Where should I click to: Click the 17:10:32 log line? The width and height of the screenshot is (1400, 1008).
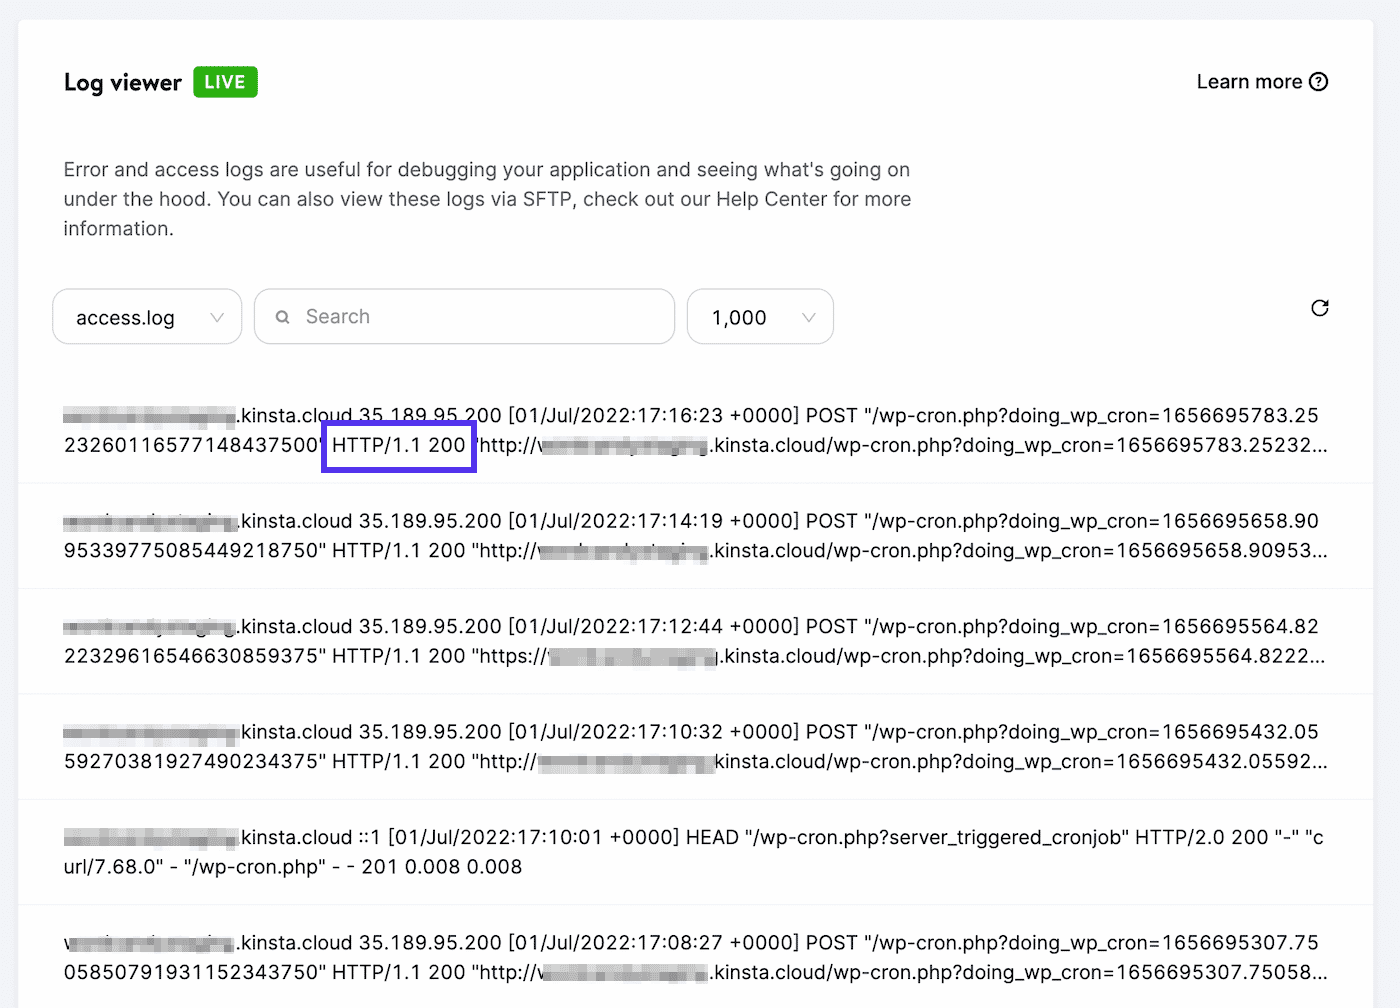(x=690, y=746)
